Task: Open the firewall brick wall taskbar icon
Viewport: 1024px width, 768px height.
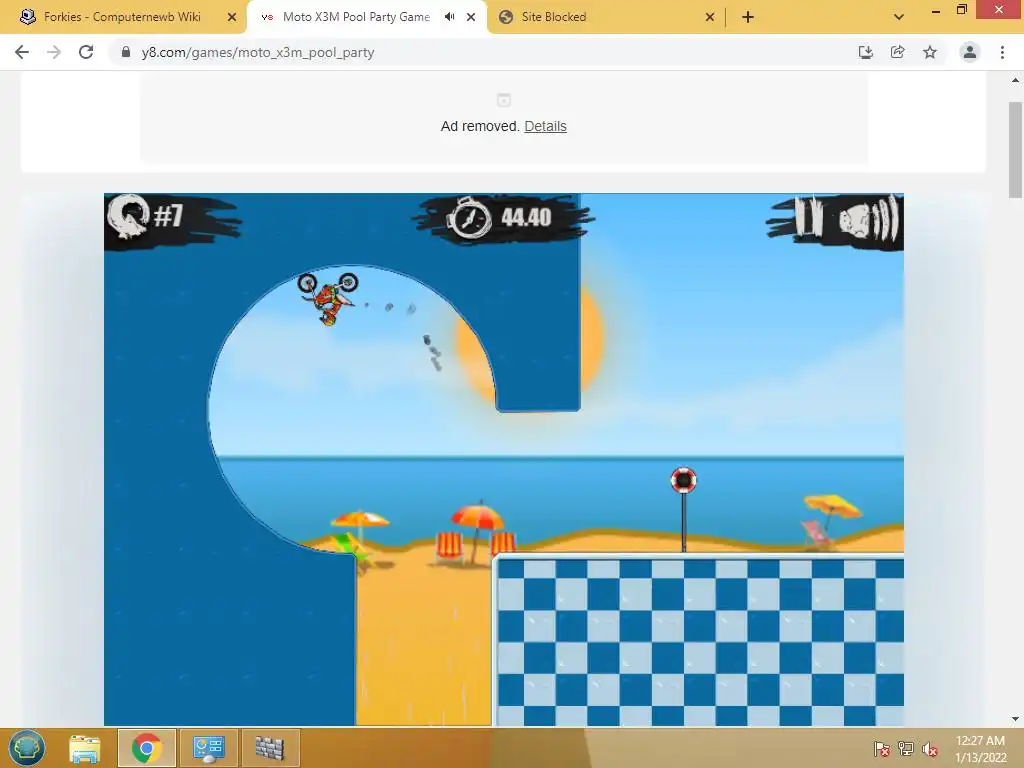Action: (270, 748)
